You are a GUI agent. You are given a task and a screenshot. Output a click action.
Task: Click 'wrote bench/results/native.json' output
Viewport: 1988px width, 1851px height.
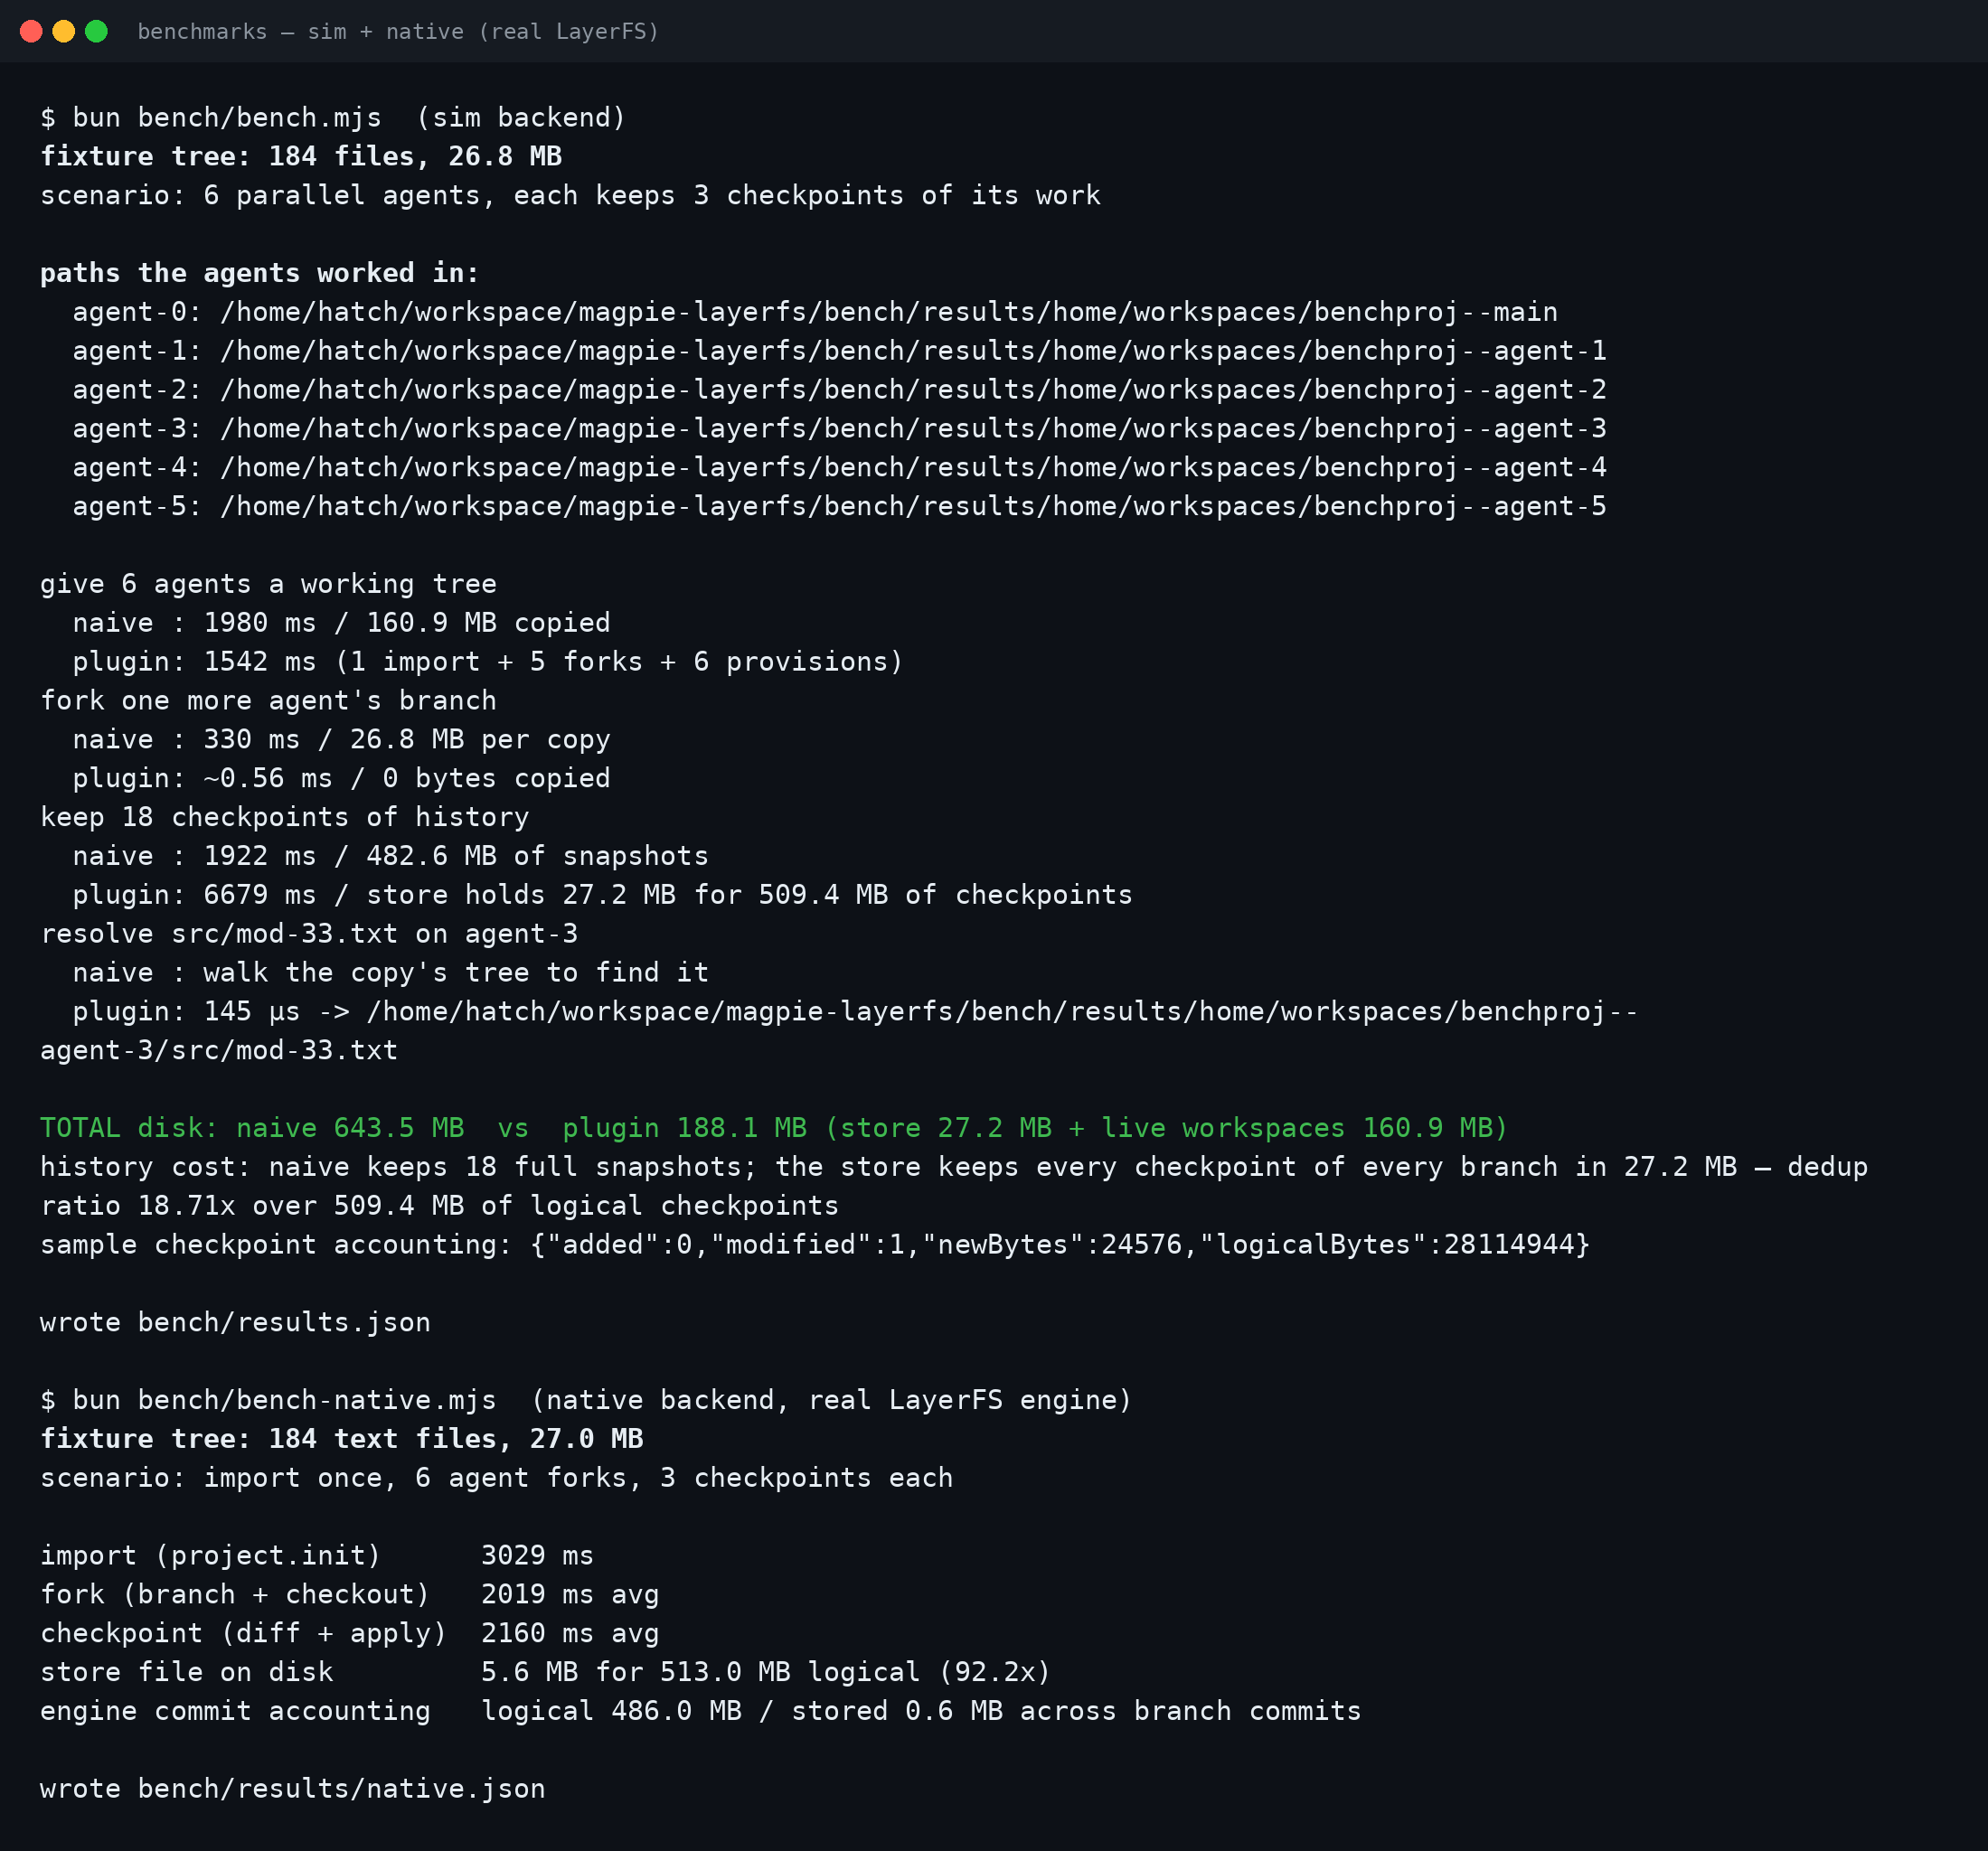coord(293,1789)
